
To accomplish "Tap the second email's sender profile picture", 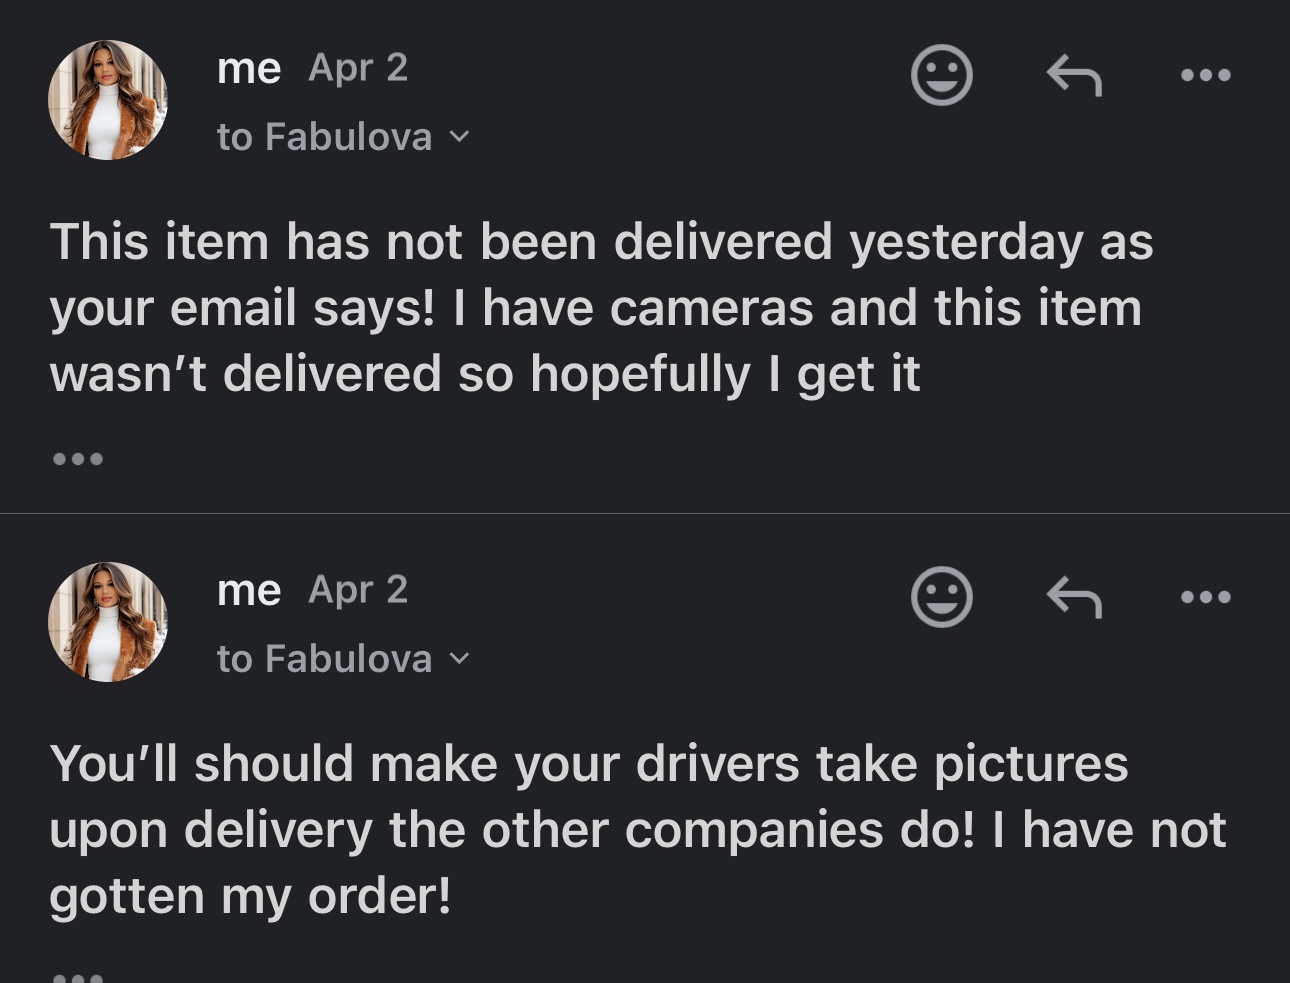I will [108, 622].
